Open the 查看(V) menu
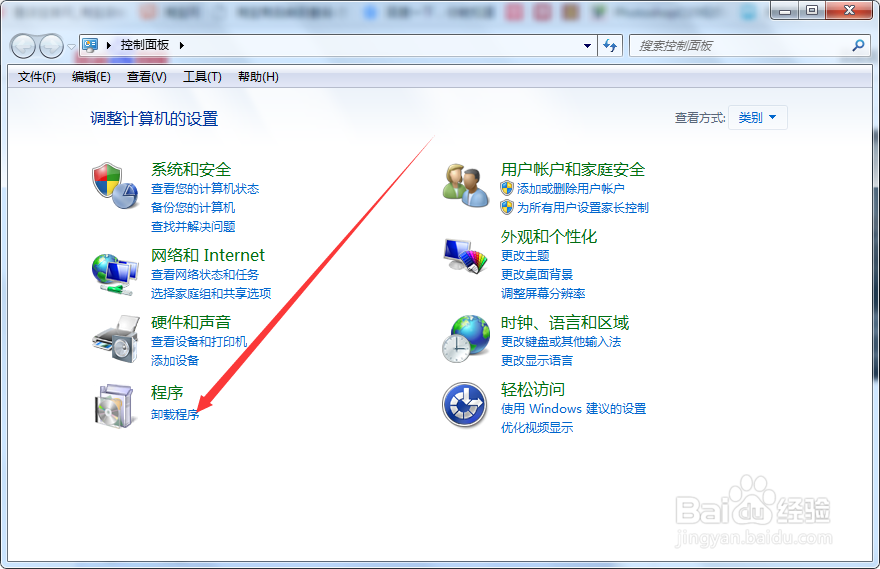The height and width of the screenshot is (569, 880). pyautogui.click(x=146, y=77)
